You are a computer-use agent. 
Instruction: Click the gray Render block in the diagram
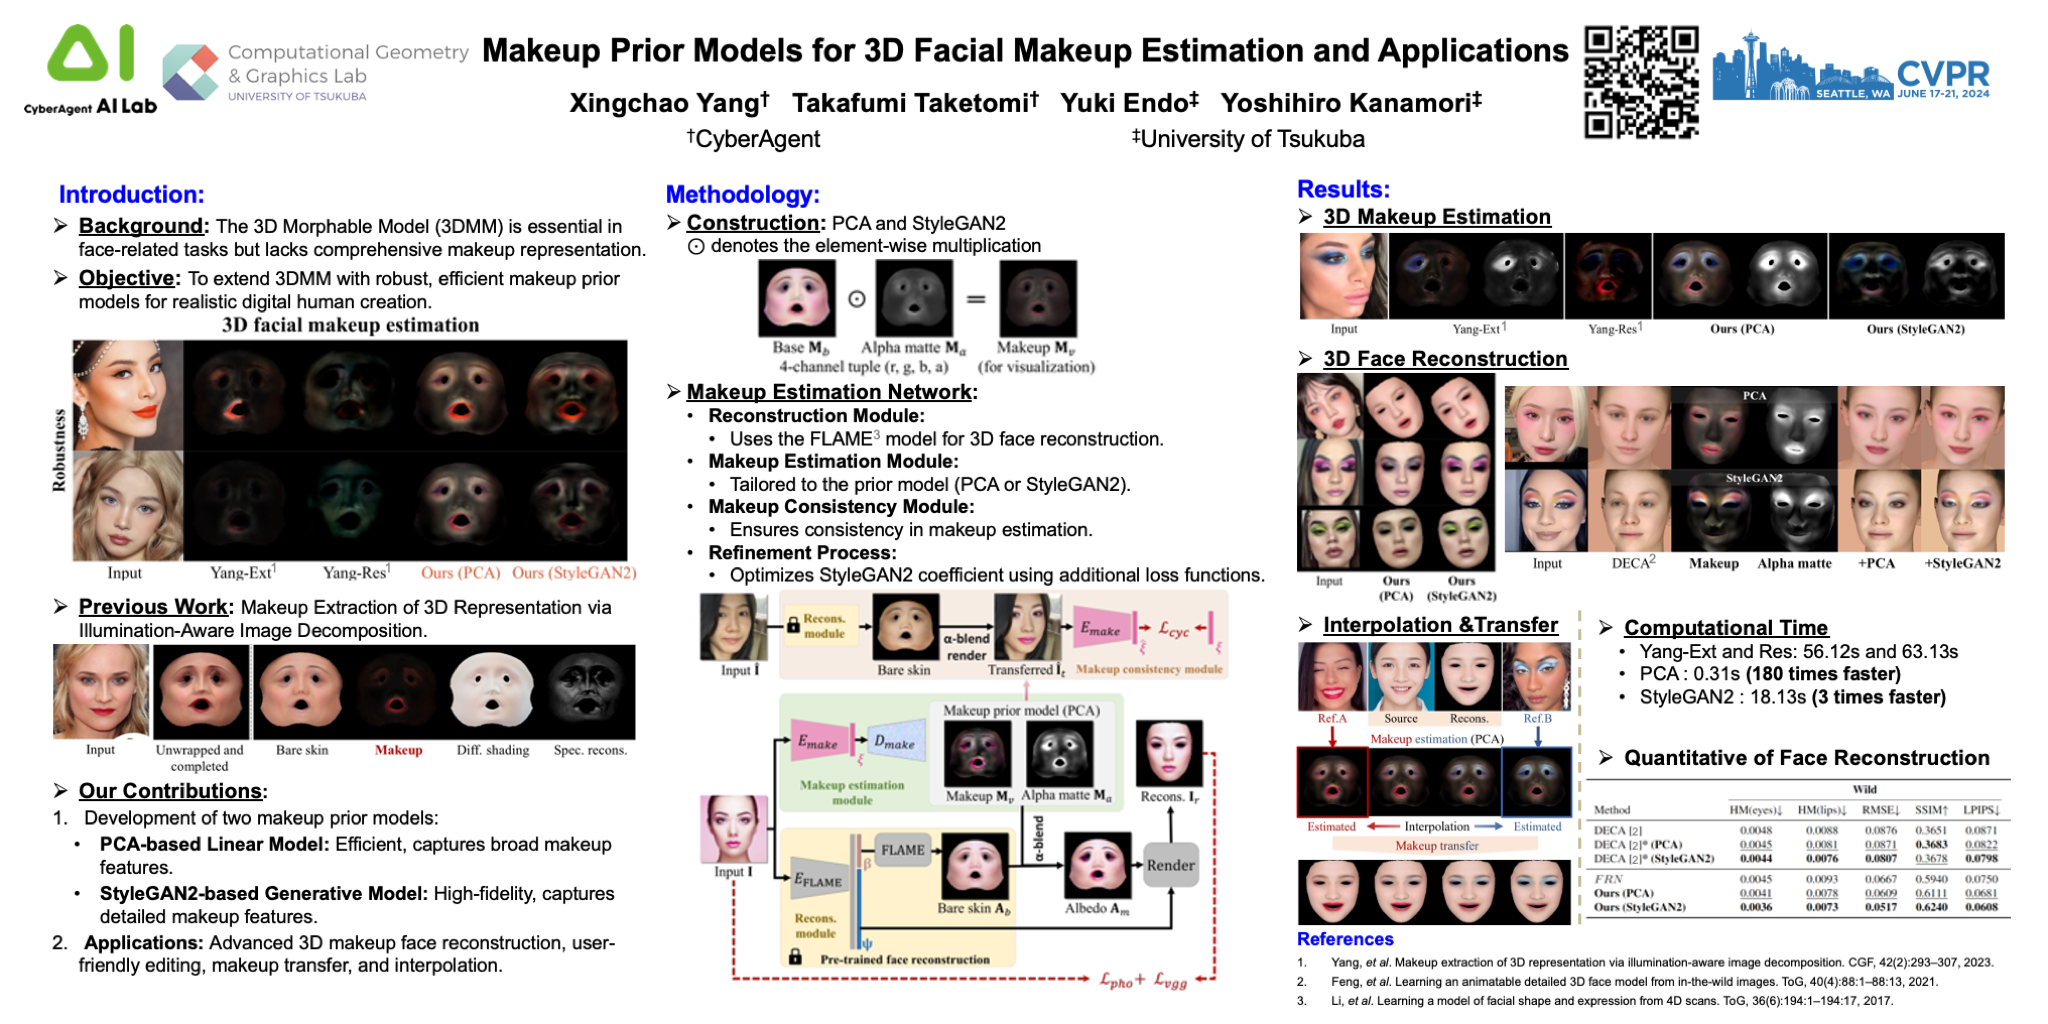tap(1170, 865)
